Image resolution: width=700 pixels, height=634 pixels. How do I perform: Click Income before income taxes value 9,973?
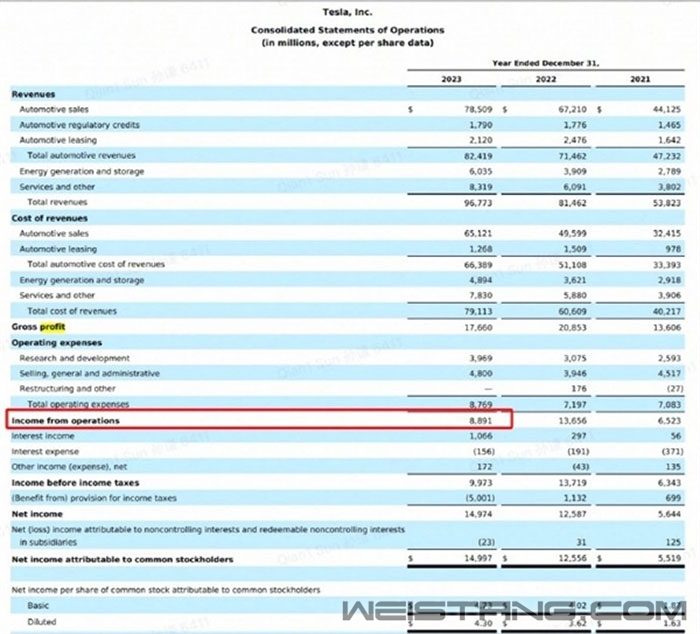pos(481,483)
